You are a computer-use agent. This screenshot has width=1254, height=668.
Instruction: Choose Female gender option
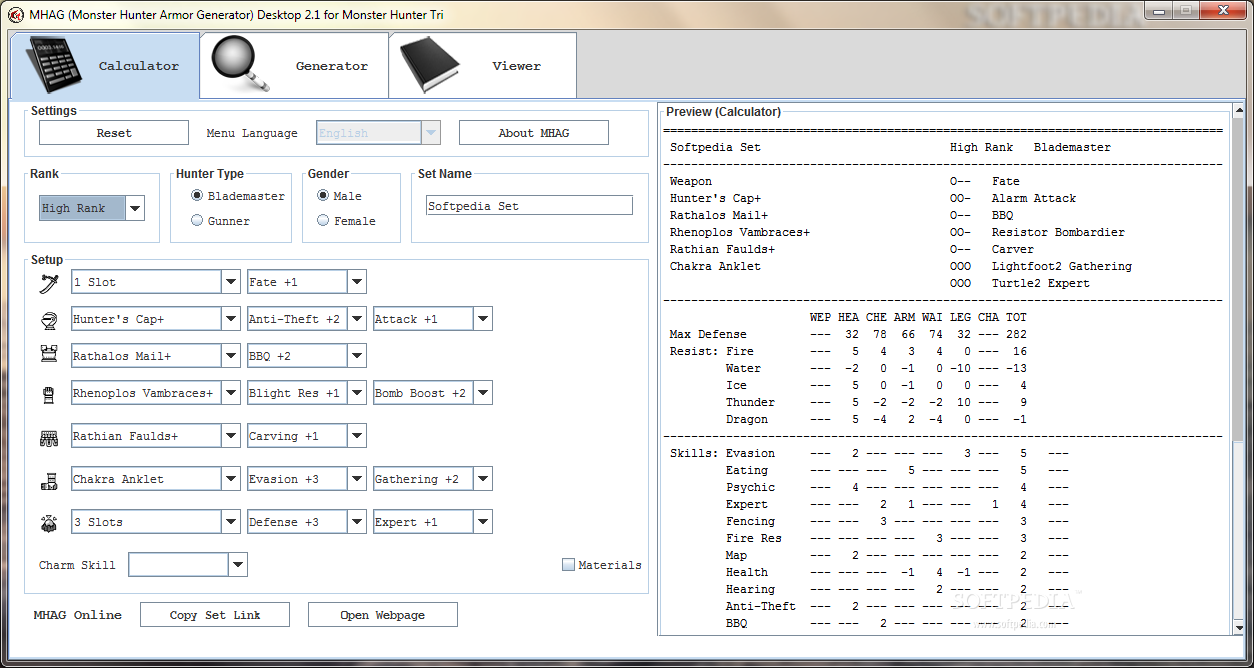coord(323,221)
